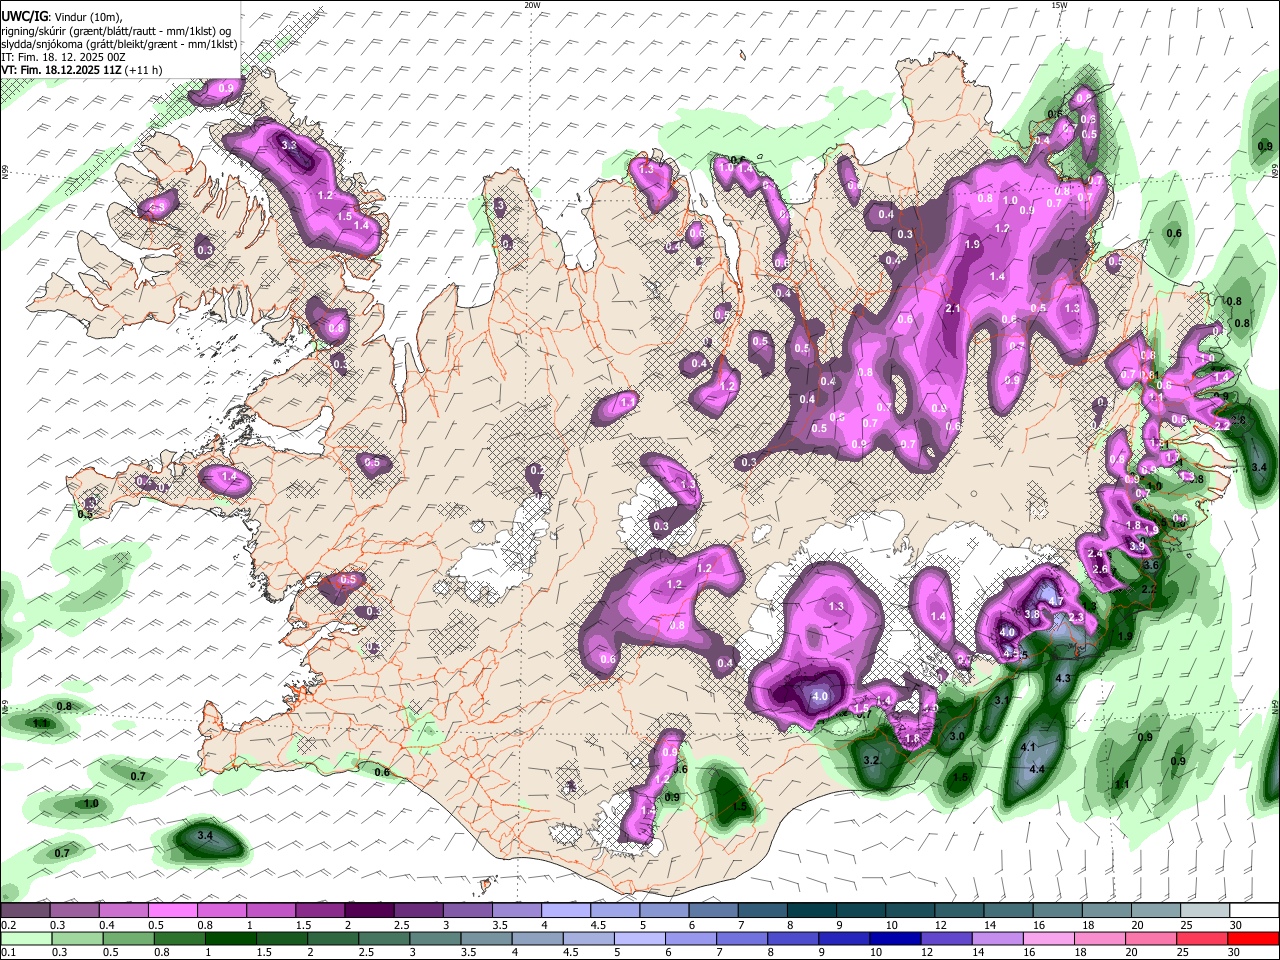Click the "4.3" rain value label

tap(1063, 679)
